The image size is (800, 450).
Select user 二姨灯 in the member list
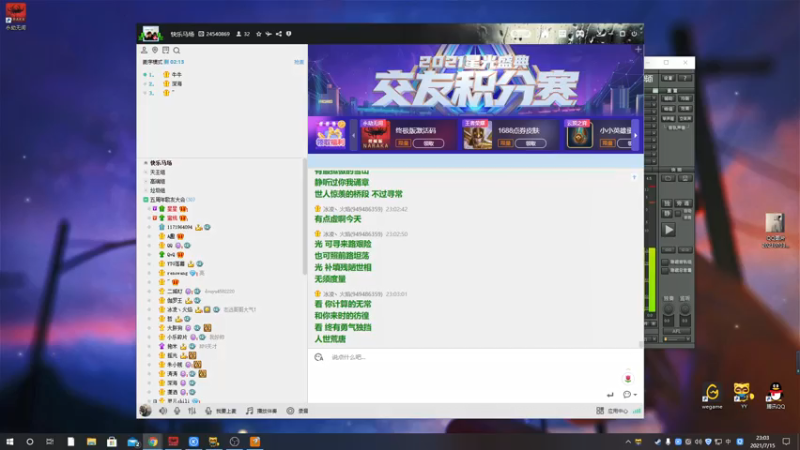pyautogui.click(x=174, y=291)
